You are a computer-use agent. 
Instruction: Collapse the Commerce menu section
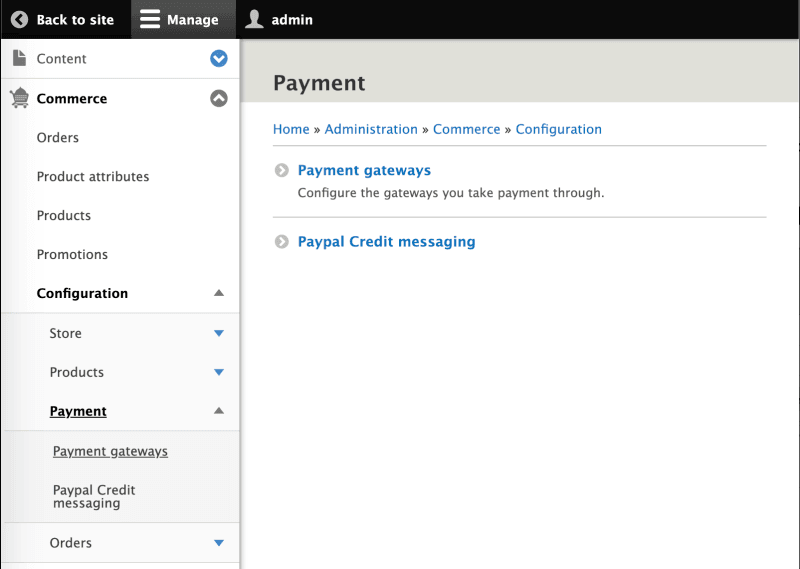pos(219,98)
